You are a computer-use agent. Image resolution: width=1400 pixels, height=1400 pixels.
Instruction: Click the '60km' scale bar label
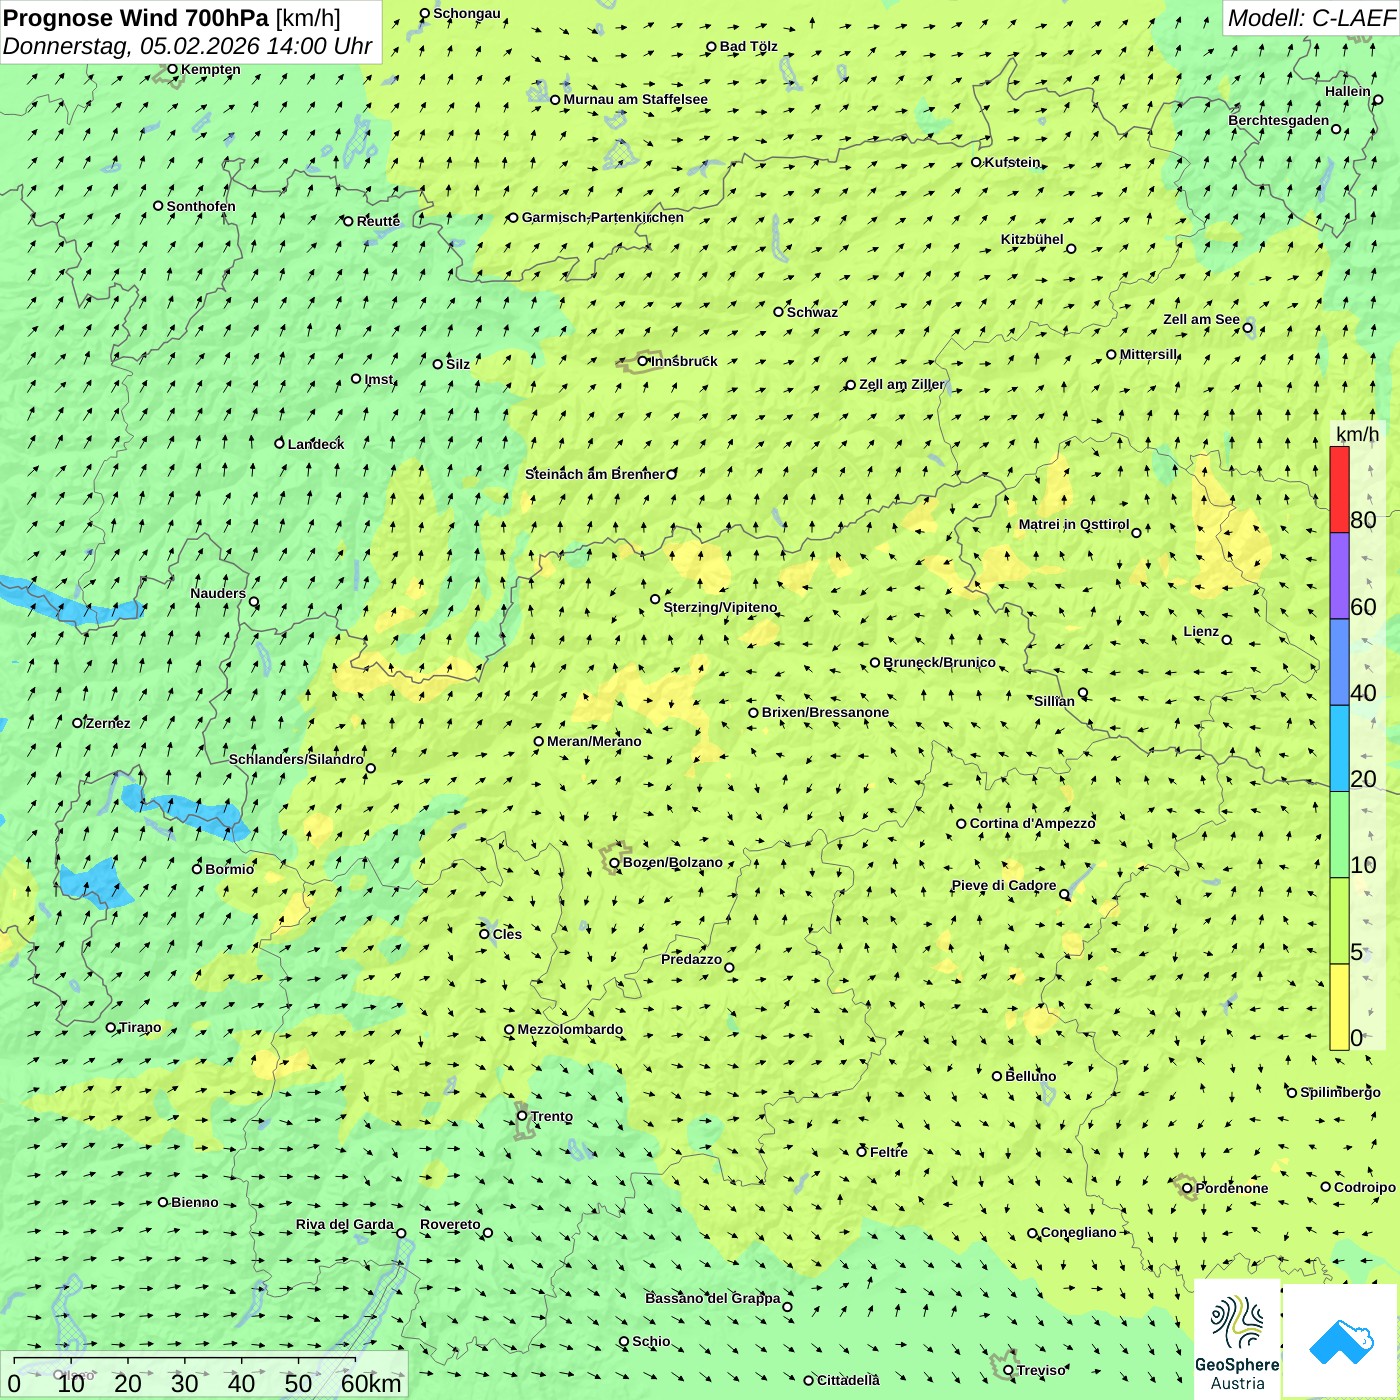click(x=371, y=1383)
